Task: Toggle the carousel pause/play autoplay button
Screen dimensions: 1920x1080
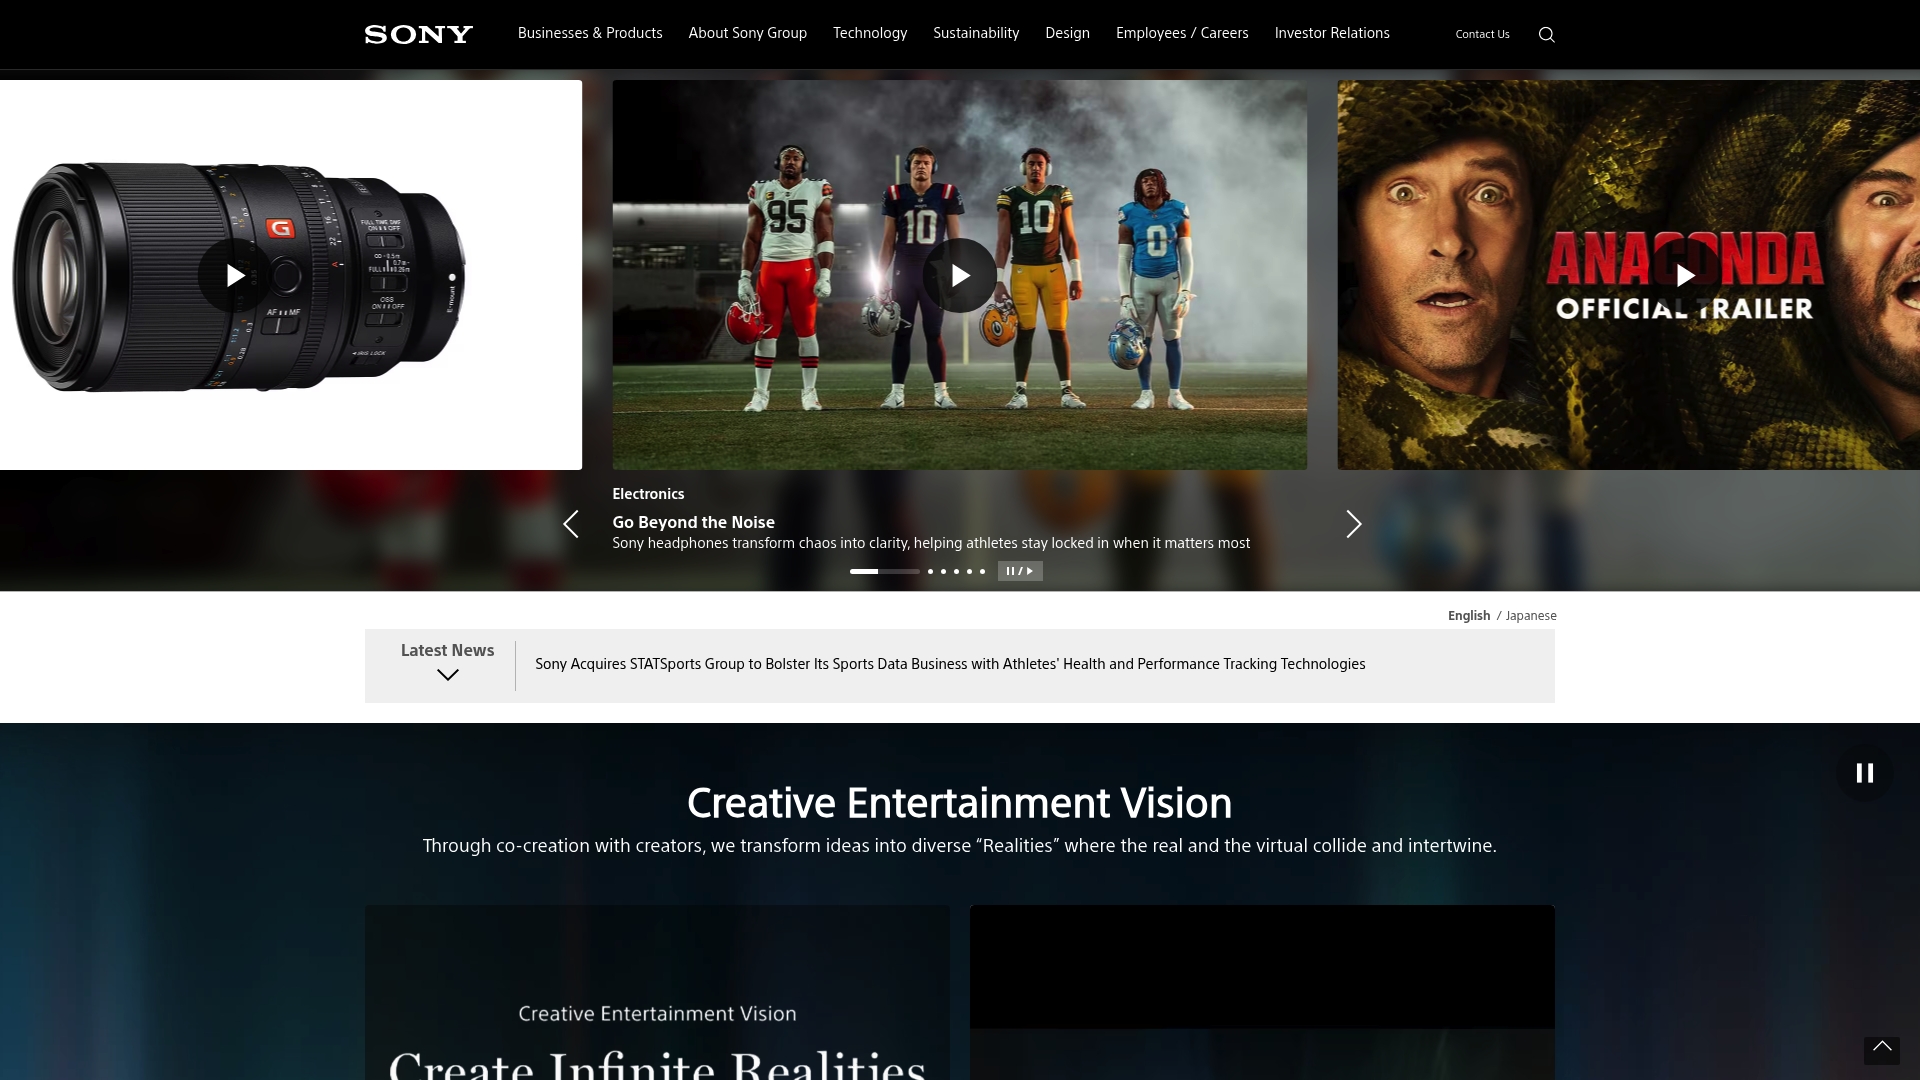Action: (1020, 571)
